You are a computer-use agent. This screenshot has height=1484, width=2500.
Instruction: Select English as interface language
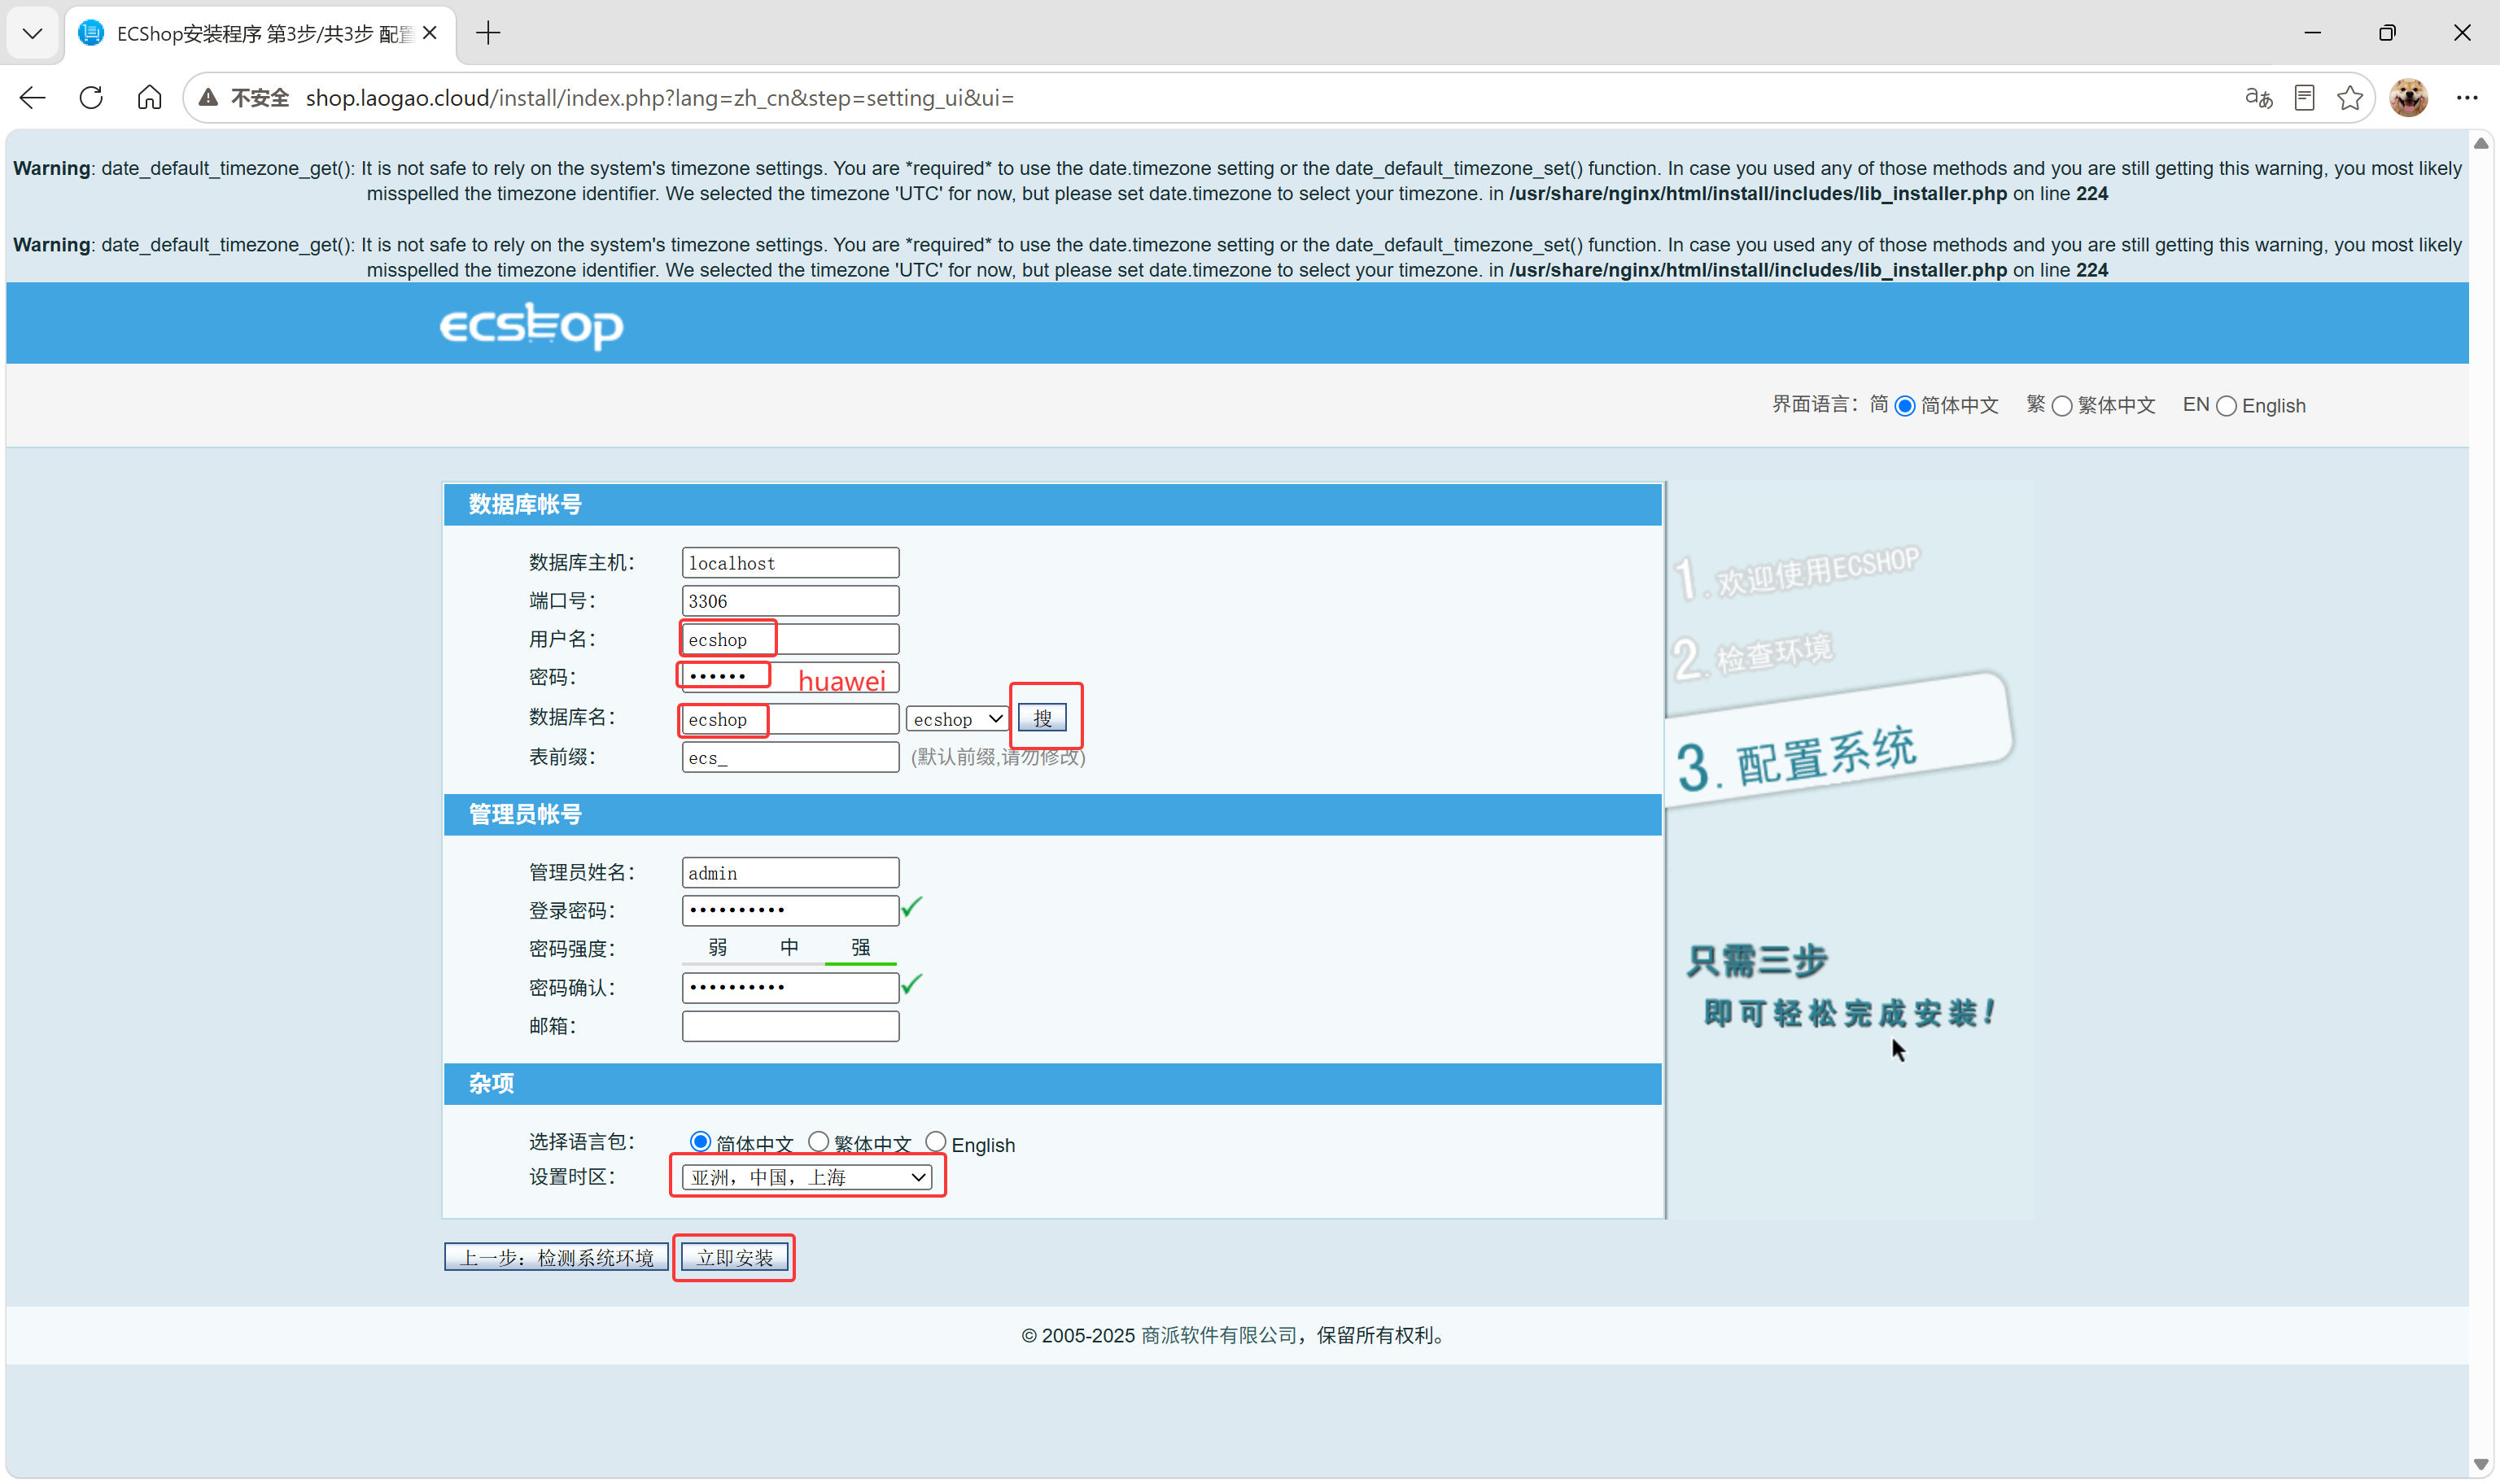(x=2226, y=406)
